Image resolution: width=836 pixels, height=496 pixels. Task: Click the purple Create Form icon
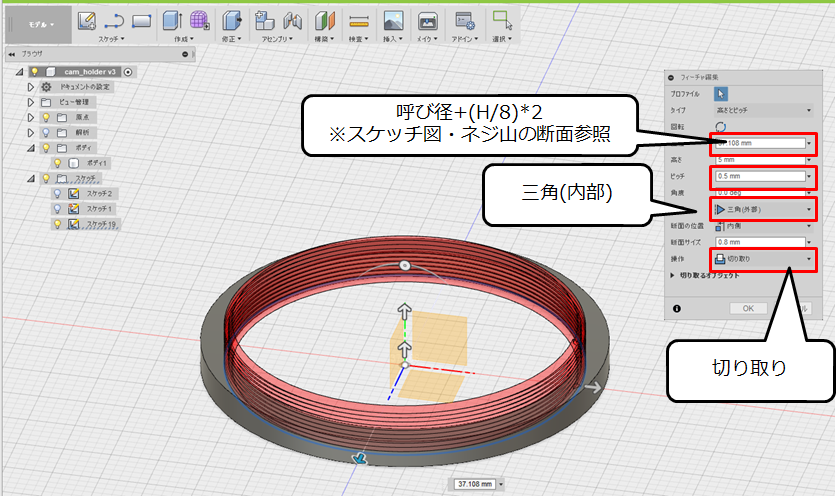click(x=199, y=21)
